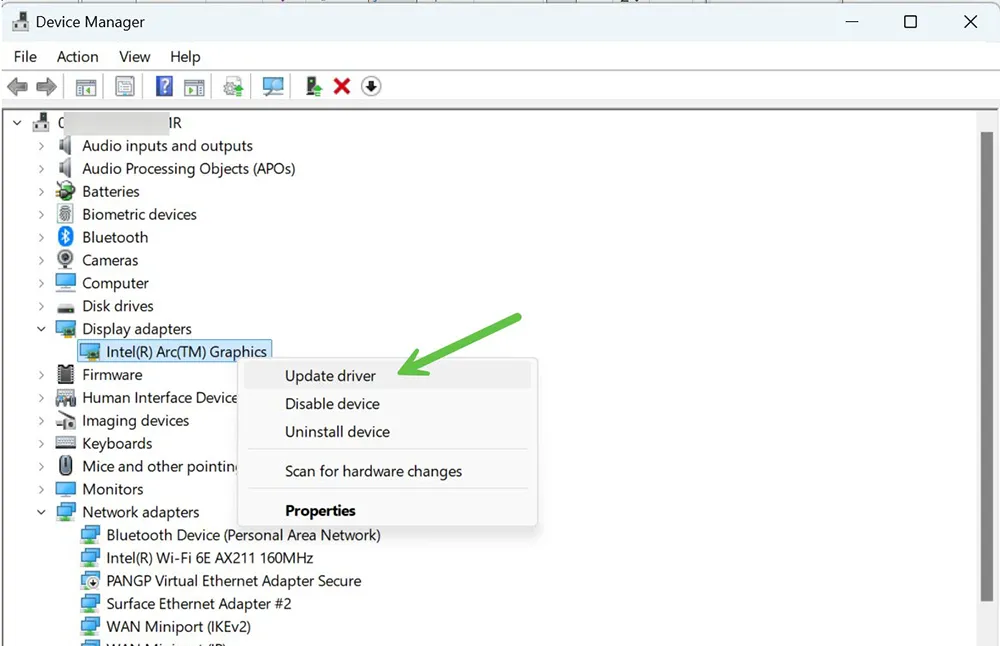Choose Uninstall device in the context menu
The image size is (1000, 646).
tap(337, 432)
